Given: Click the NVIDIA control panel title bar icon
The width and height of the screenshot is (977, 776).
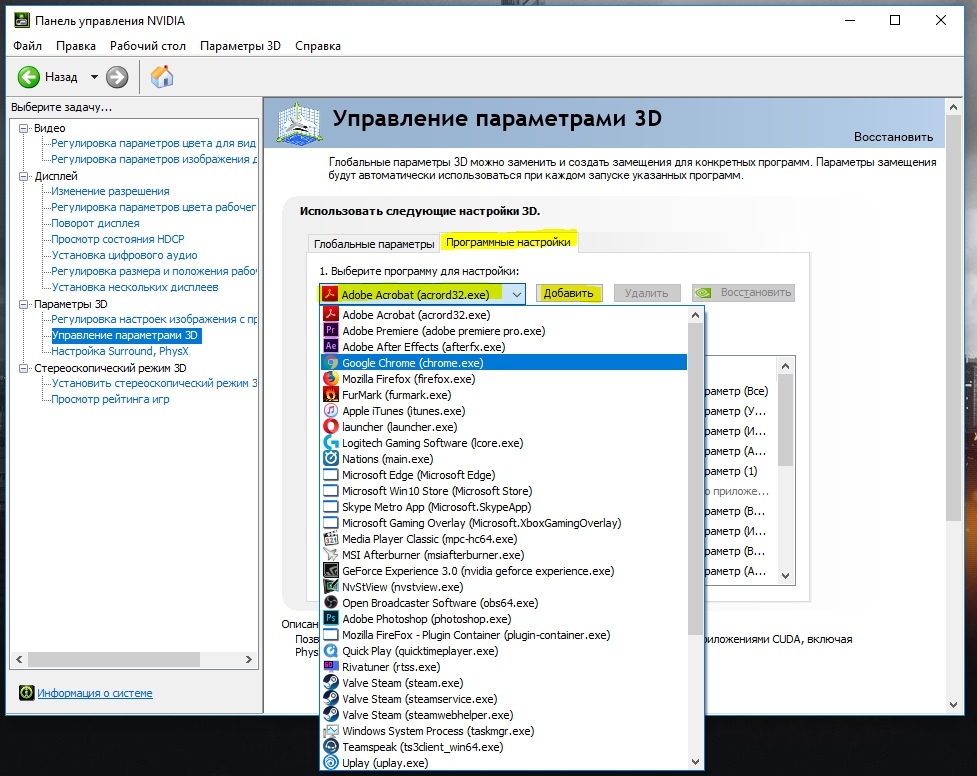Looking at the screenshot, I should tap(22, 21).
